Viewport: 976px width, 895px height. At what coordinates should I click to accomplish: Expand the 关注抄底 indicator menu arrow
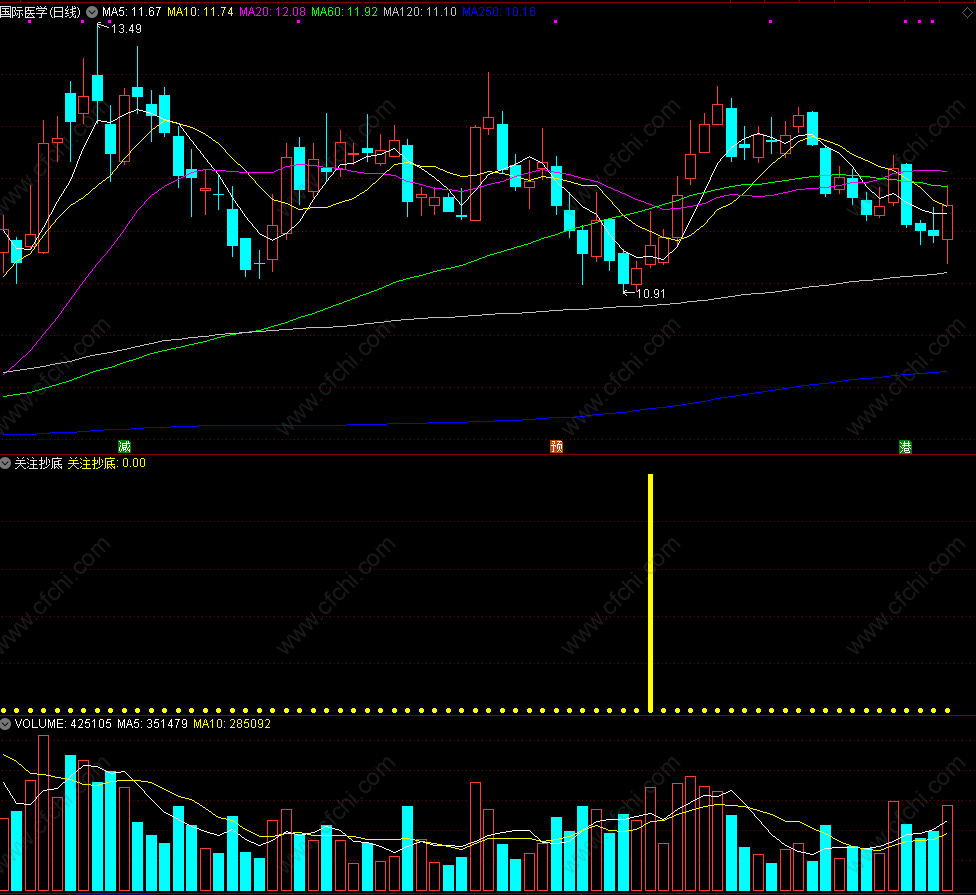(x=6, y=463)
